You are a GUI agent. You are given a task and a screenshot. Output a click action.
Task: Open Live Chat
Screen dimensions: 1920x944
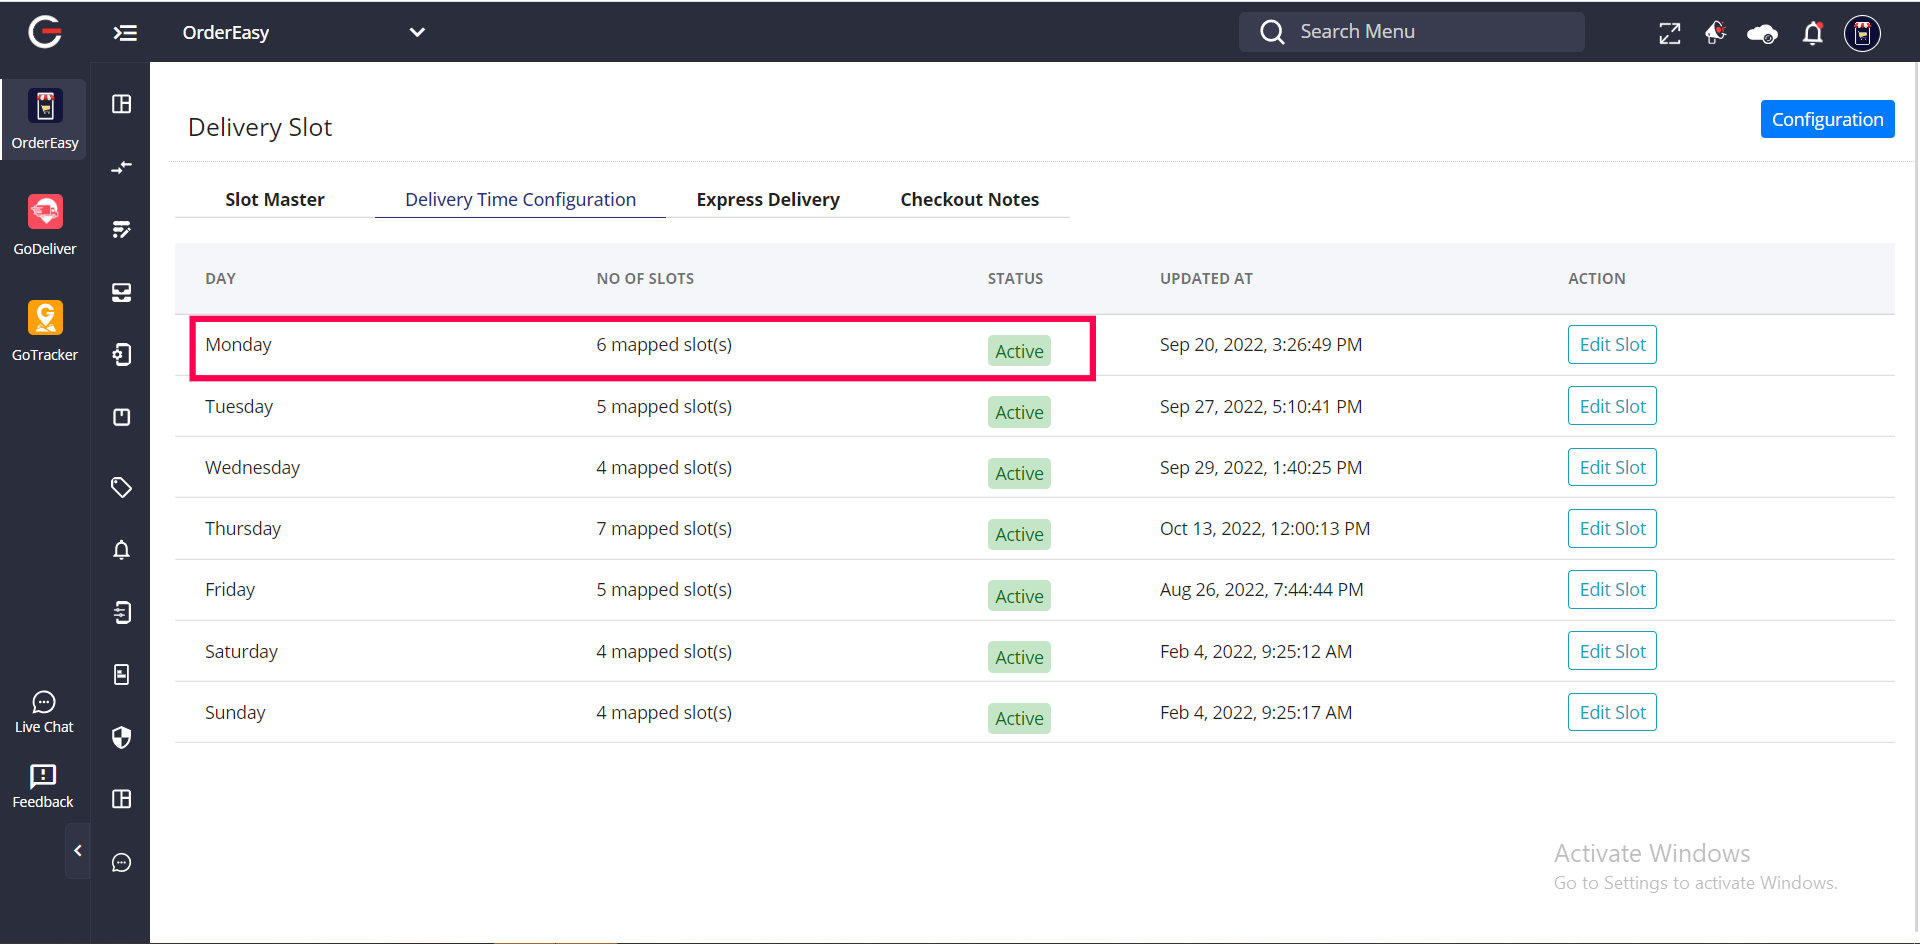click(x=44, y=712)
